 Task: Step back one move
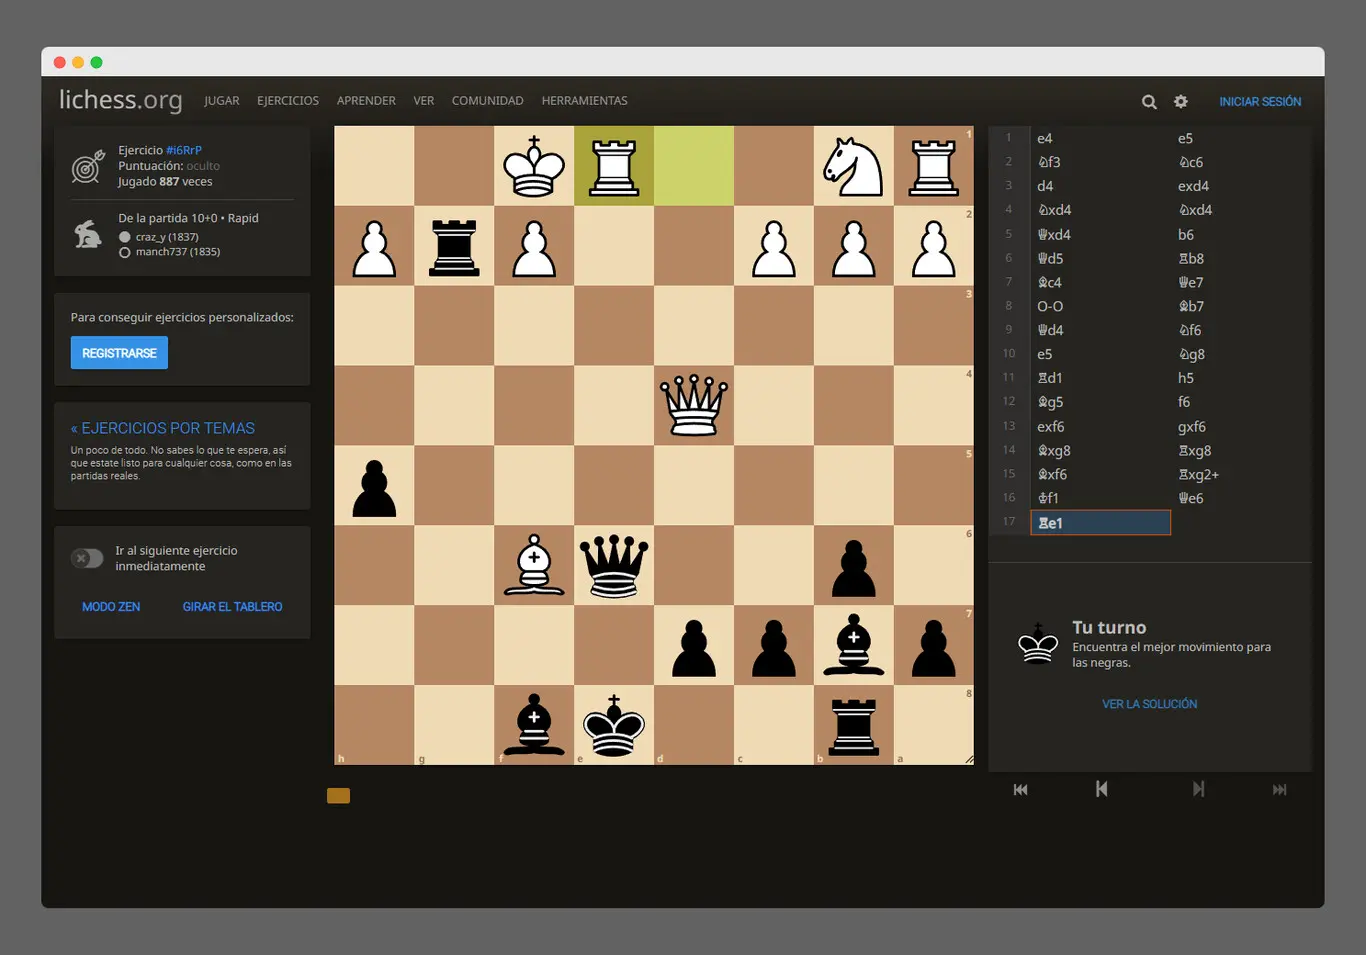(x=1101, y=789)
